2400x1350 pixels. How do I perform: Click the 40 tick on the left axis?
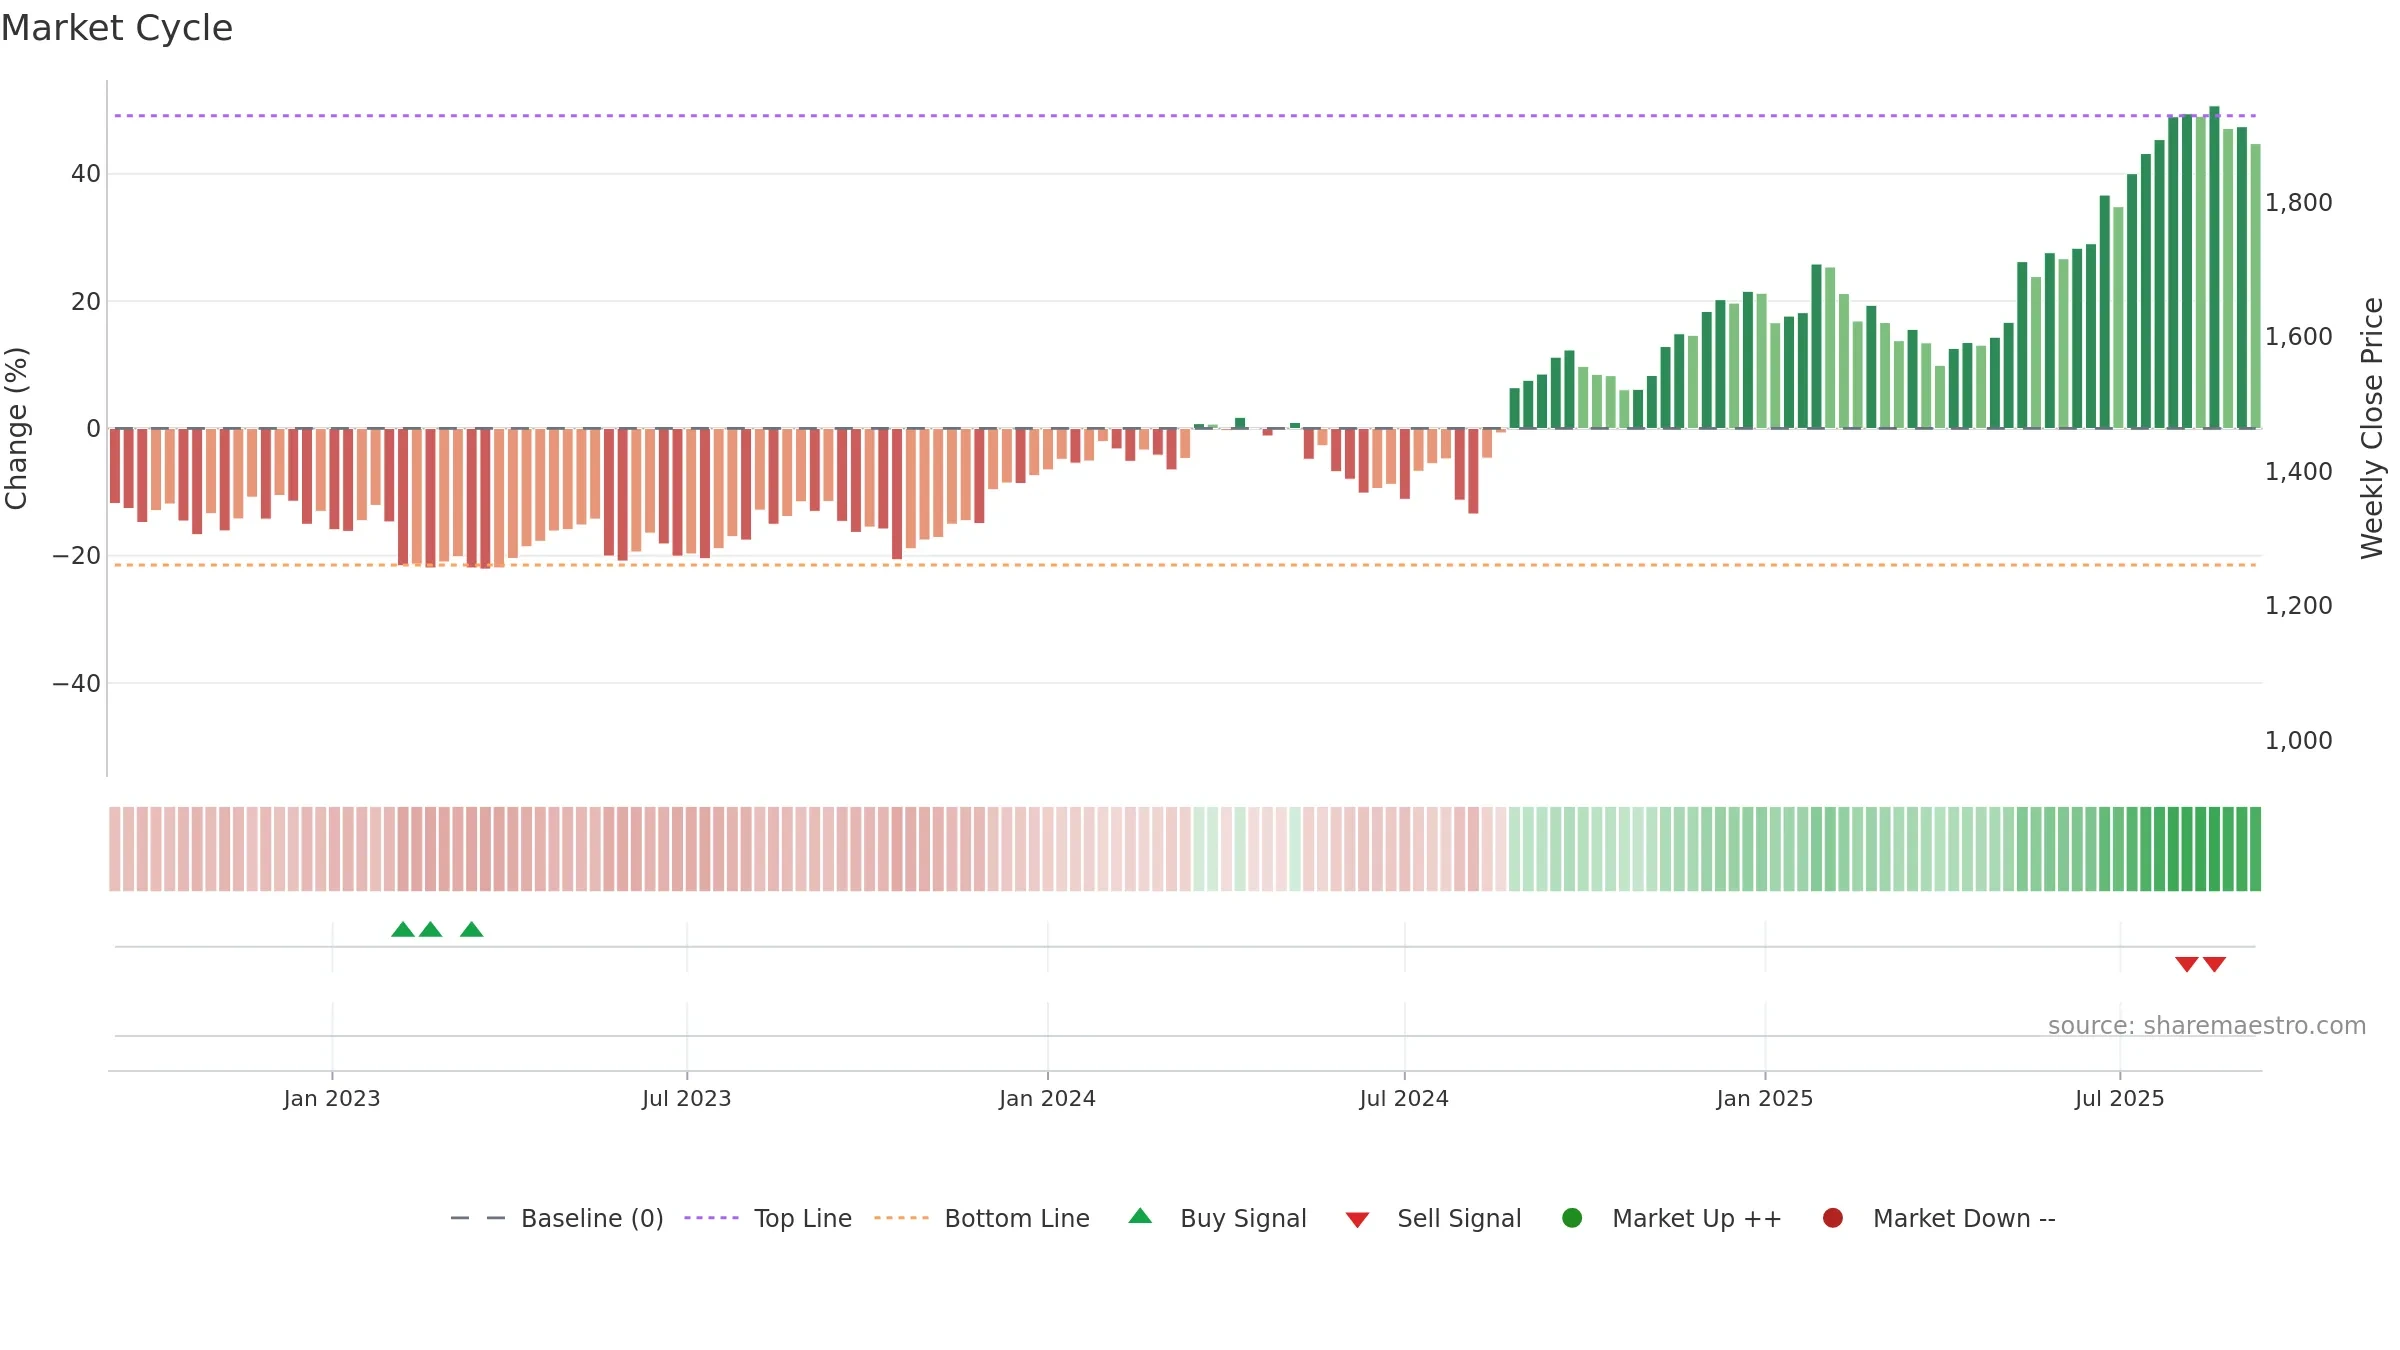86,174
